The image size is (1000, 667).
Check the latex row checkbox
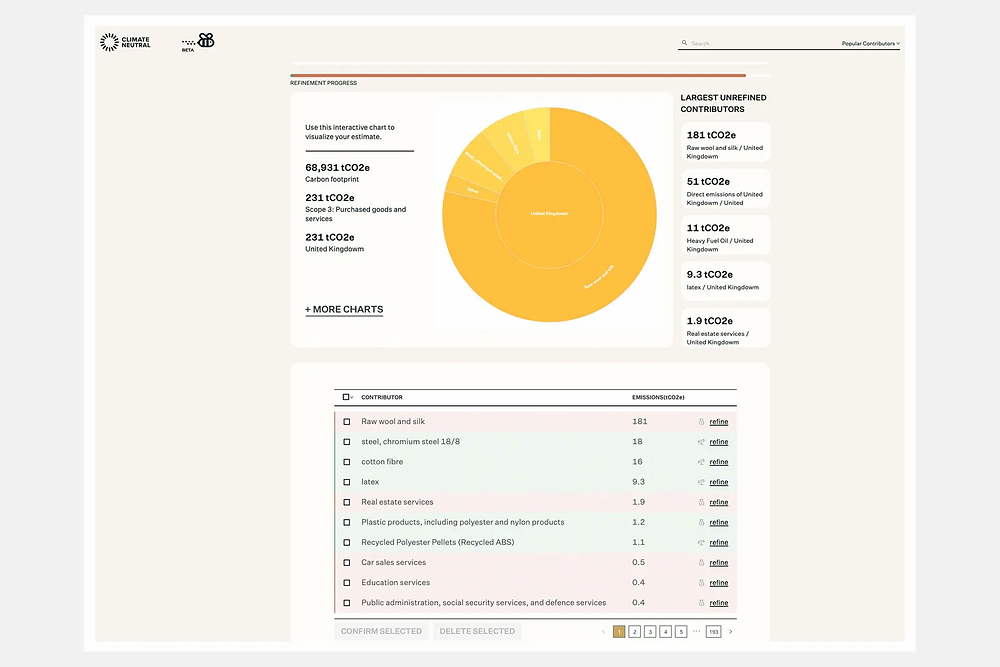coord(347,482)
